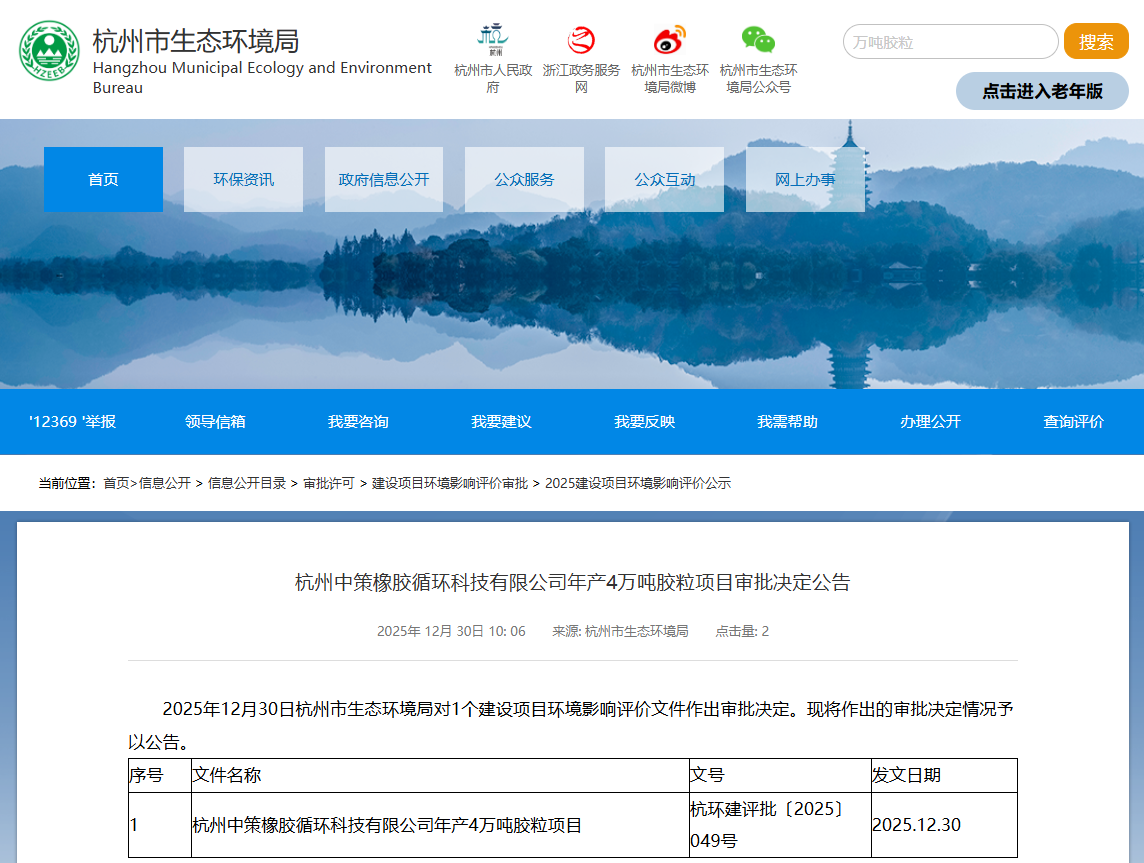Open 办理公开 in the blue bar
Viewport: 1144px width, 863px height.
[930, 422]
